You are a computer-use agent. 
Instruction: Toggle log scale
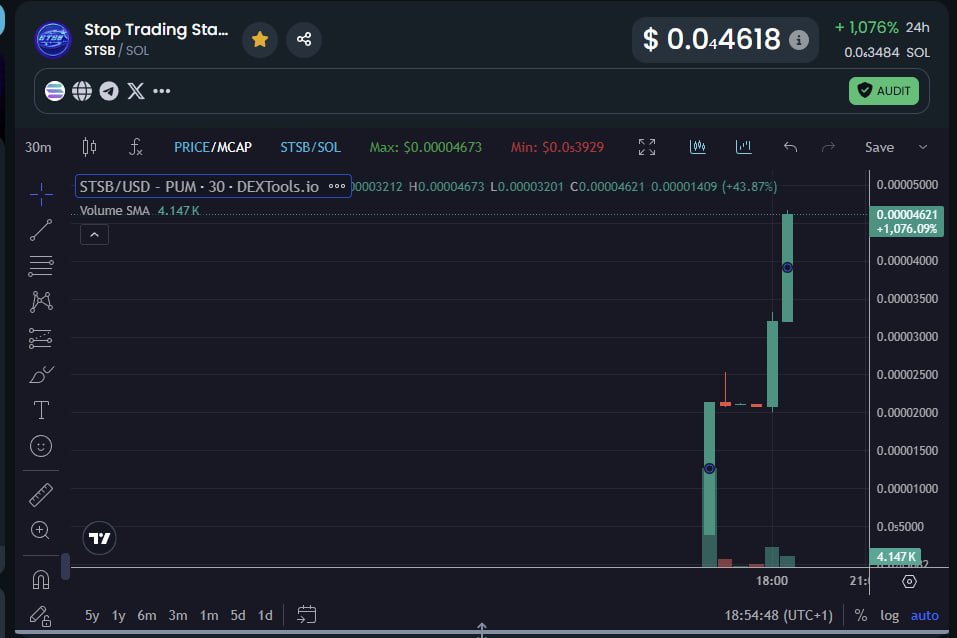889,615
